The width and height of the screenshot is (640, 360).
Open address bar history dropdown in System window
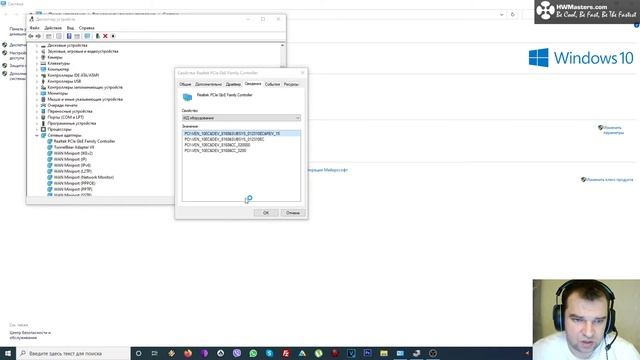pyautogui.click(x=502, y=15)
